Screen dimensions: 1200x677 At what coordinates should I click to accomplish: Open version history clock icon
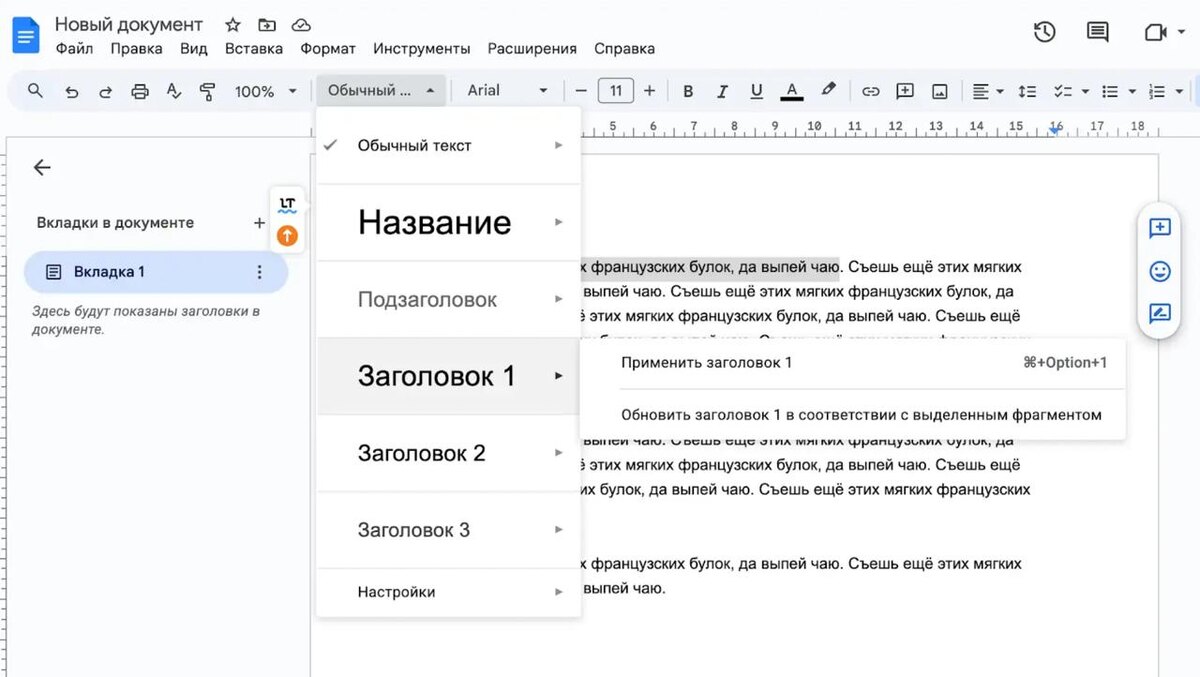pos(1043,32)
